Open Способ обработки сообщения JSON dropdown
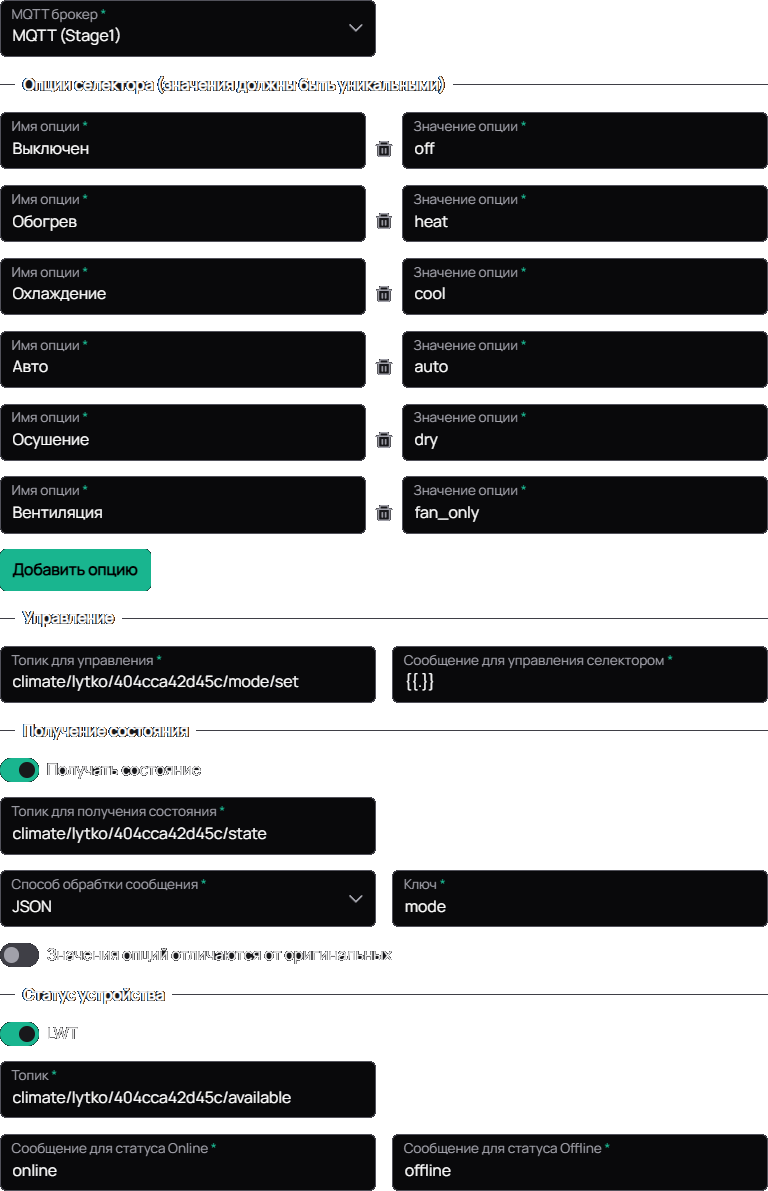 pyautogui.click(x=188, y=899)
